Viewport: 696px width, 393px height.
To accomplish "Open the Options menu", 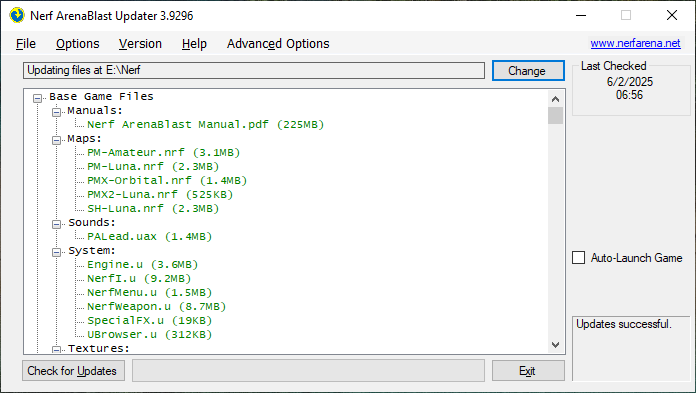I will tap(78, 44).
